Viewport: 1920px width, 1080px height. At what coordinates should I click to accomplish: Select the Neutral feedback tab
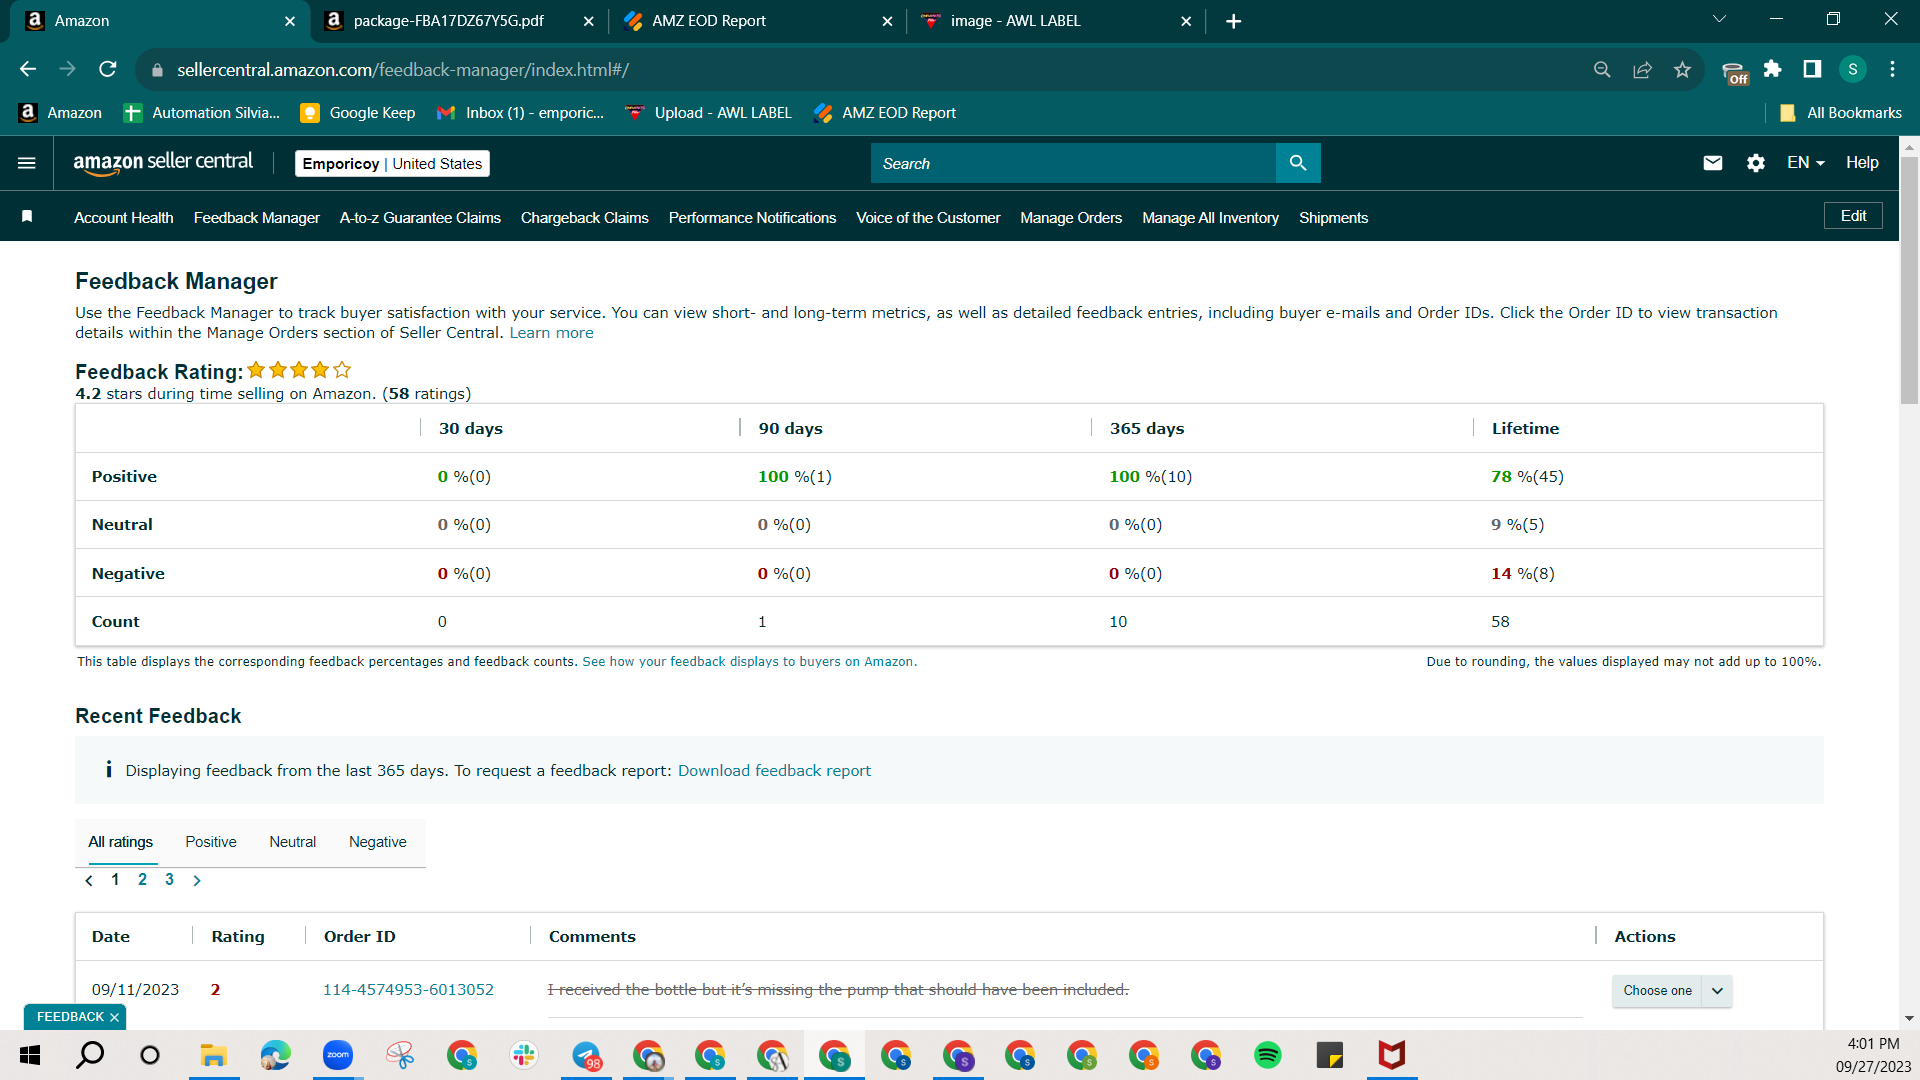point(292,842)
